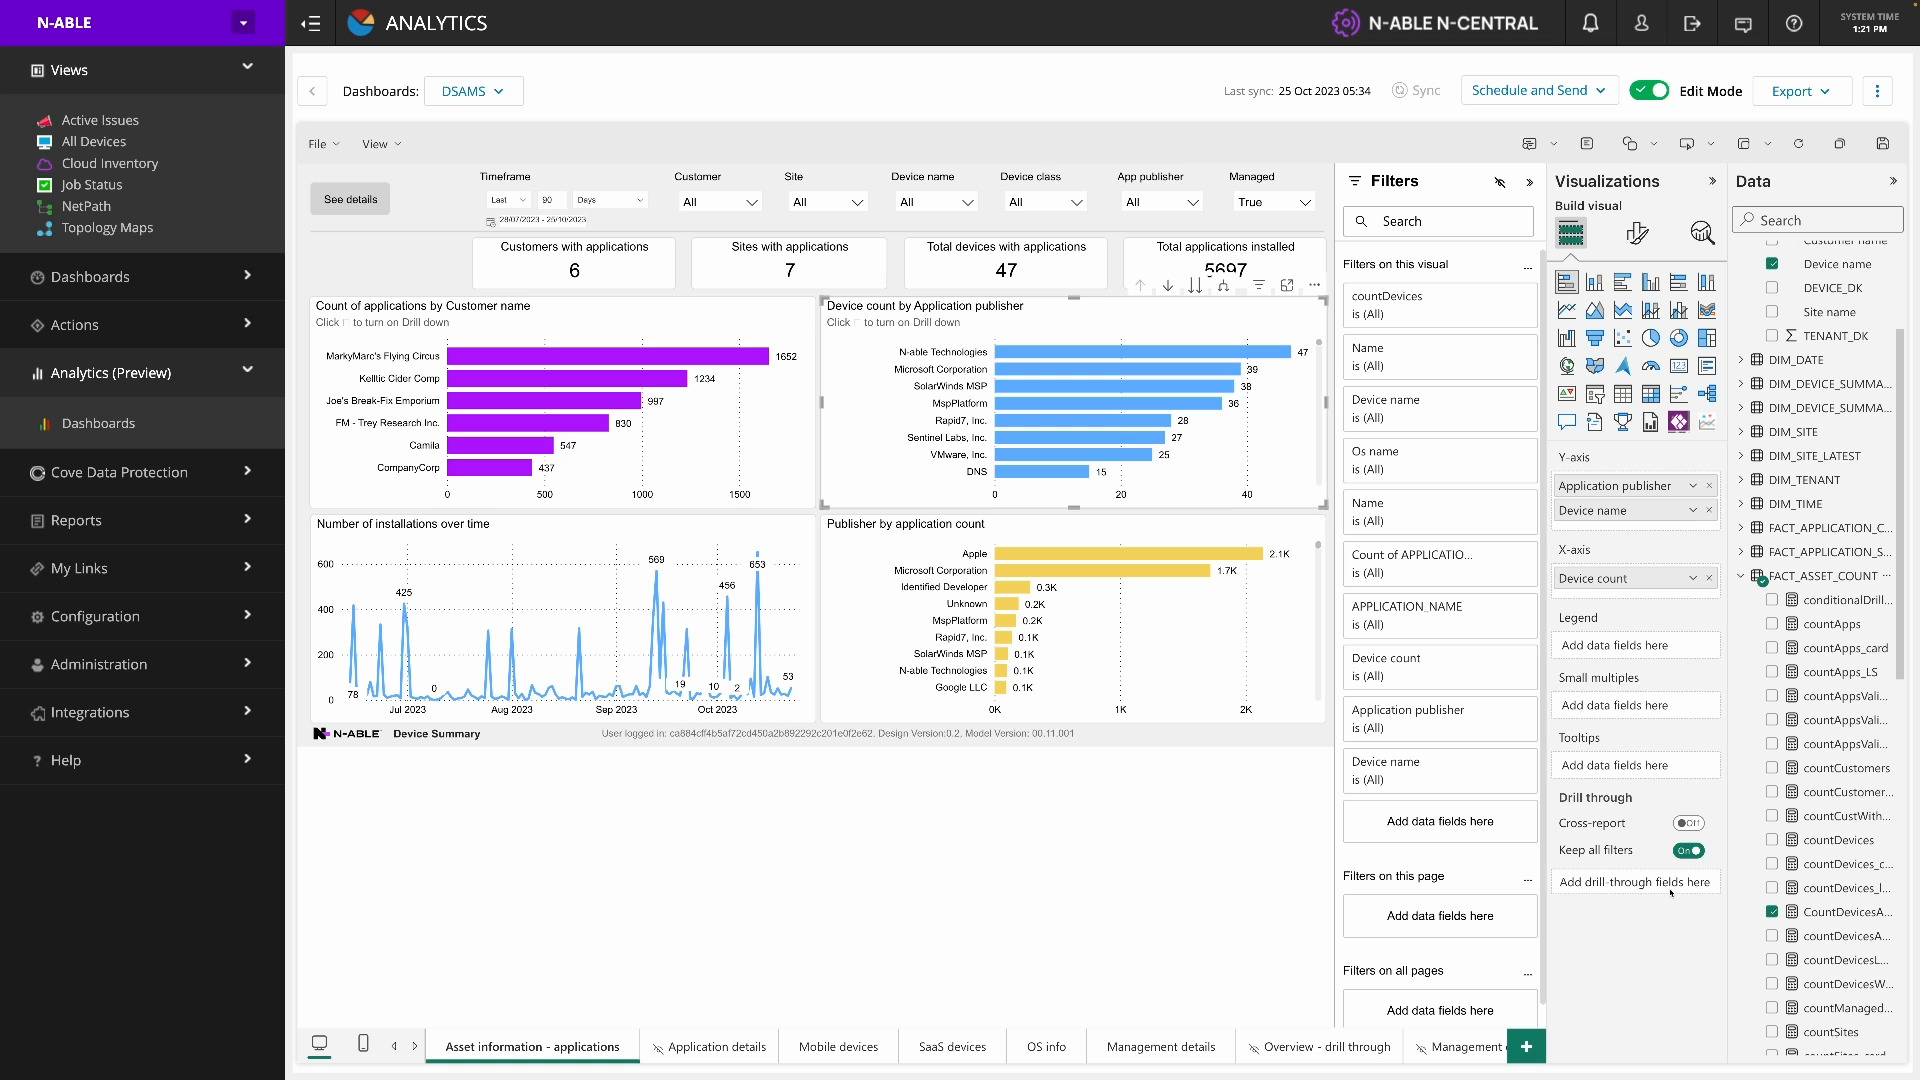The image size is (1920, 1080).
Task: Expand the DIM_DATE table
Action: 1741,360
